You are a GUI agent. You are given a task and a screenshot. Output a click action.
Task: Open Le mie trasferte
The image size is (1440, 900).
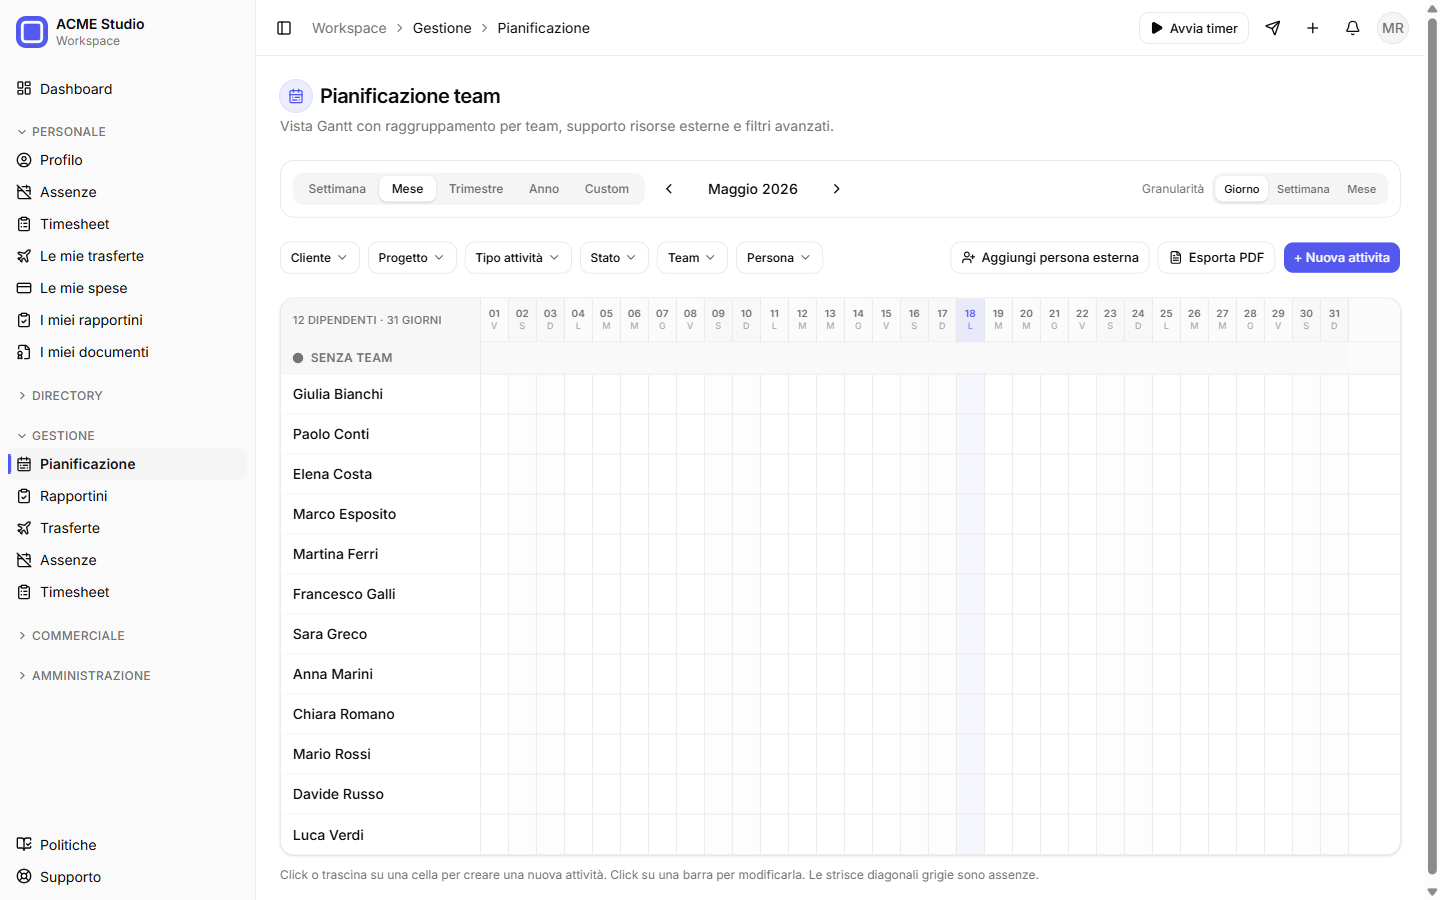(127, 256)
